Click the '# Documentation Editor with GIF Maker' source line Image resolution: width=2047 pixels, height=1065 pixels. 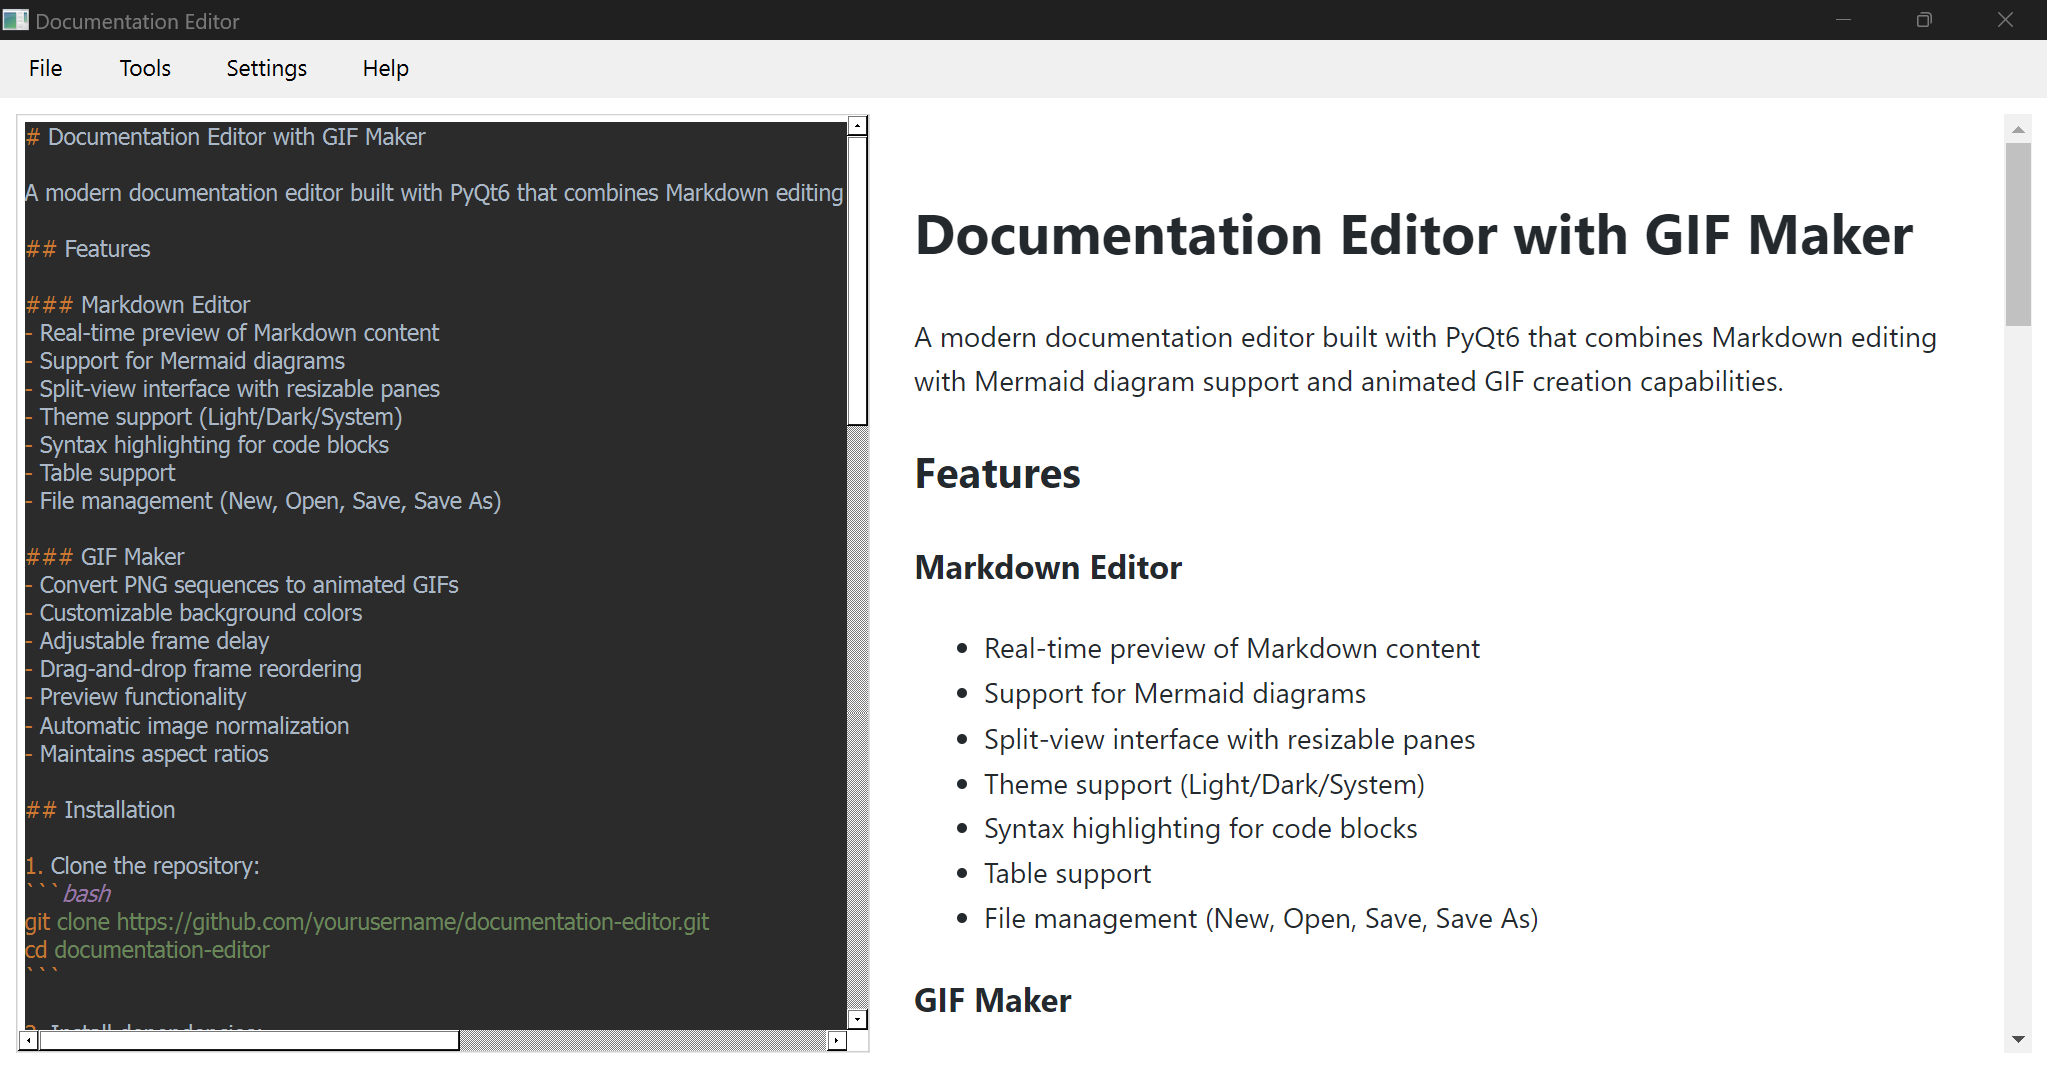click(x=226, y=137)
